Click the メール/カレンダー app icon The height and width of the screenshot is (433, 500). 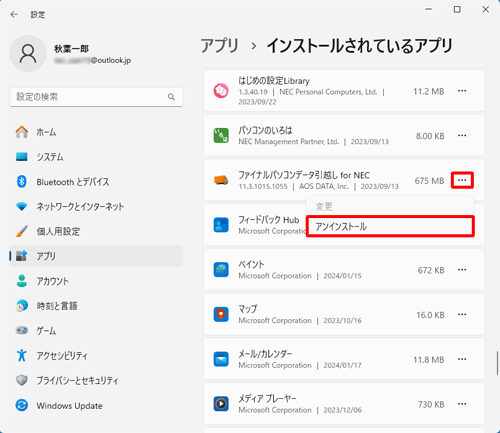[x=221, y=359]
